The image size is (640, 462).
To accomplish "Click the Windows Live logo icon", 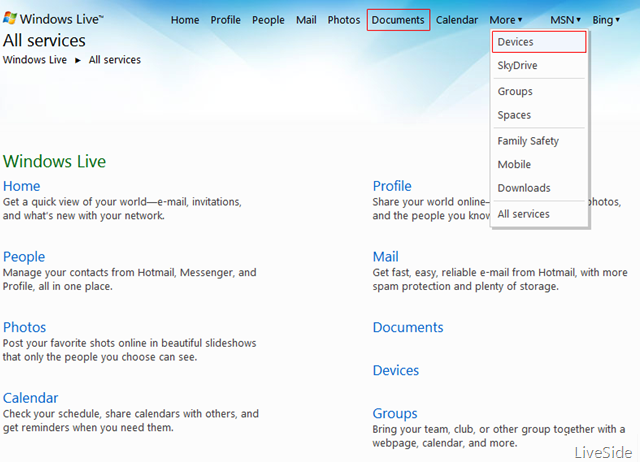I will pyautogui.click(x=10, y=18).
